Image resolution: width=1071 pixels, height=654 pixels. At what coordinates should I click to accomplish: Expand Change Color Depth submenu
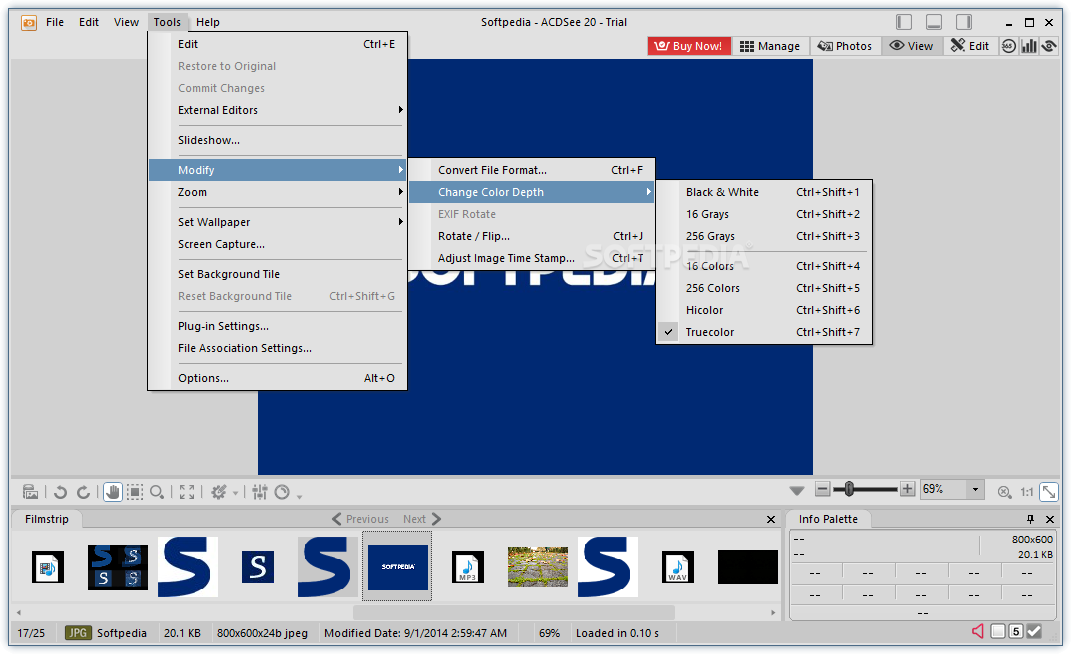click(x=531, y=192)
